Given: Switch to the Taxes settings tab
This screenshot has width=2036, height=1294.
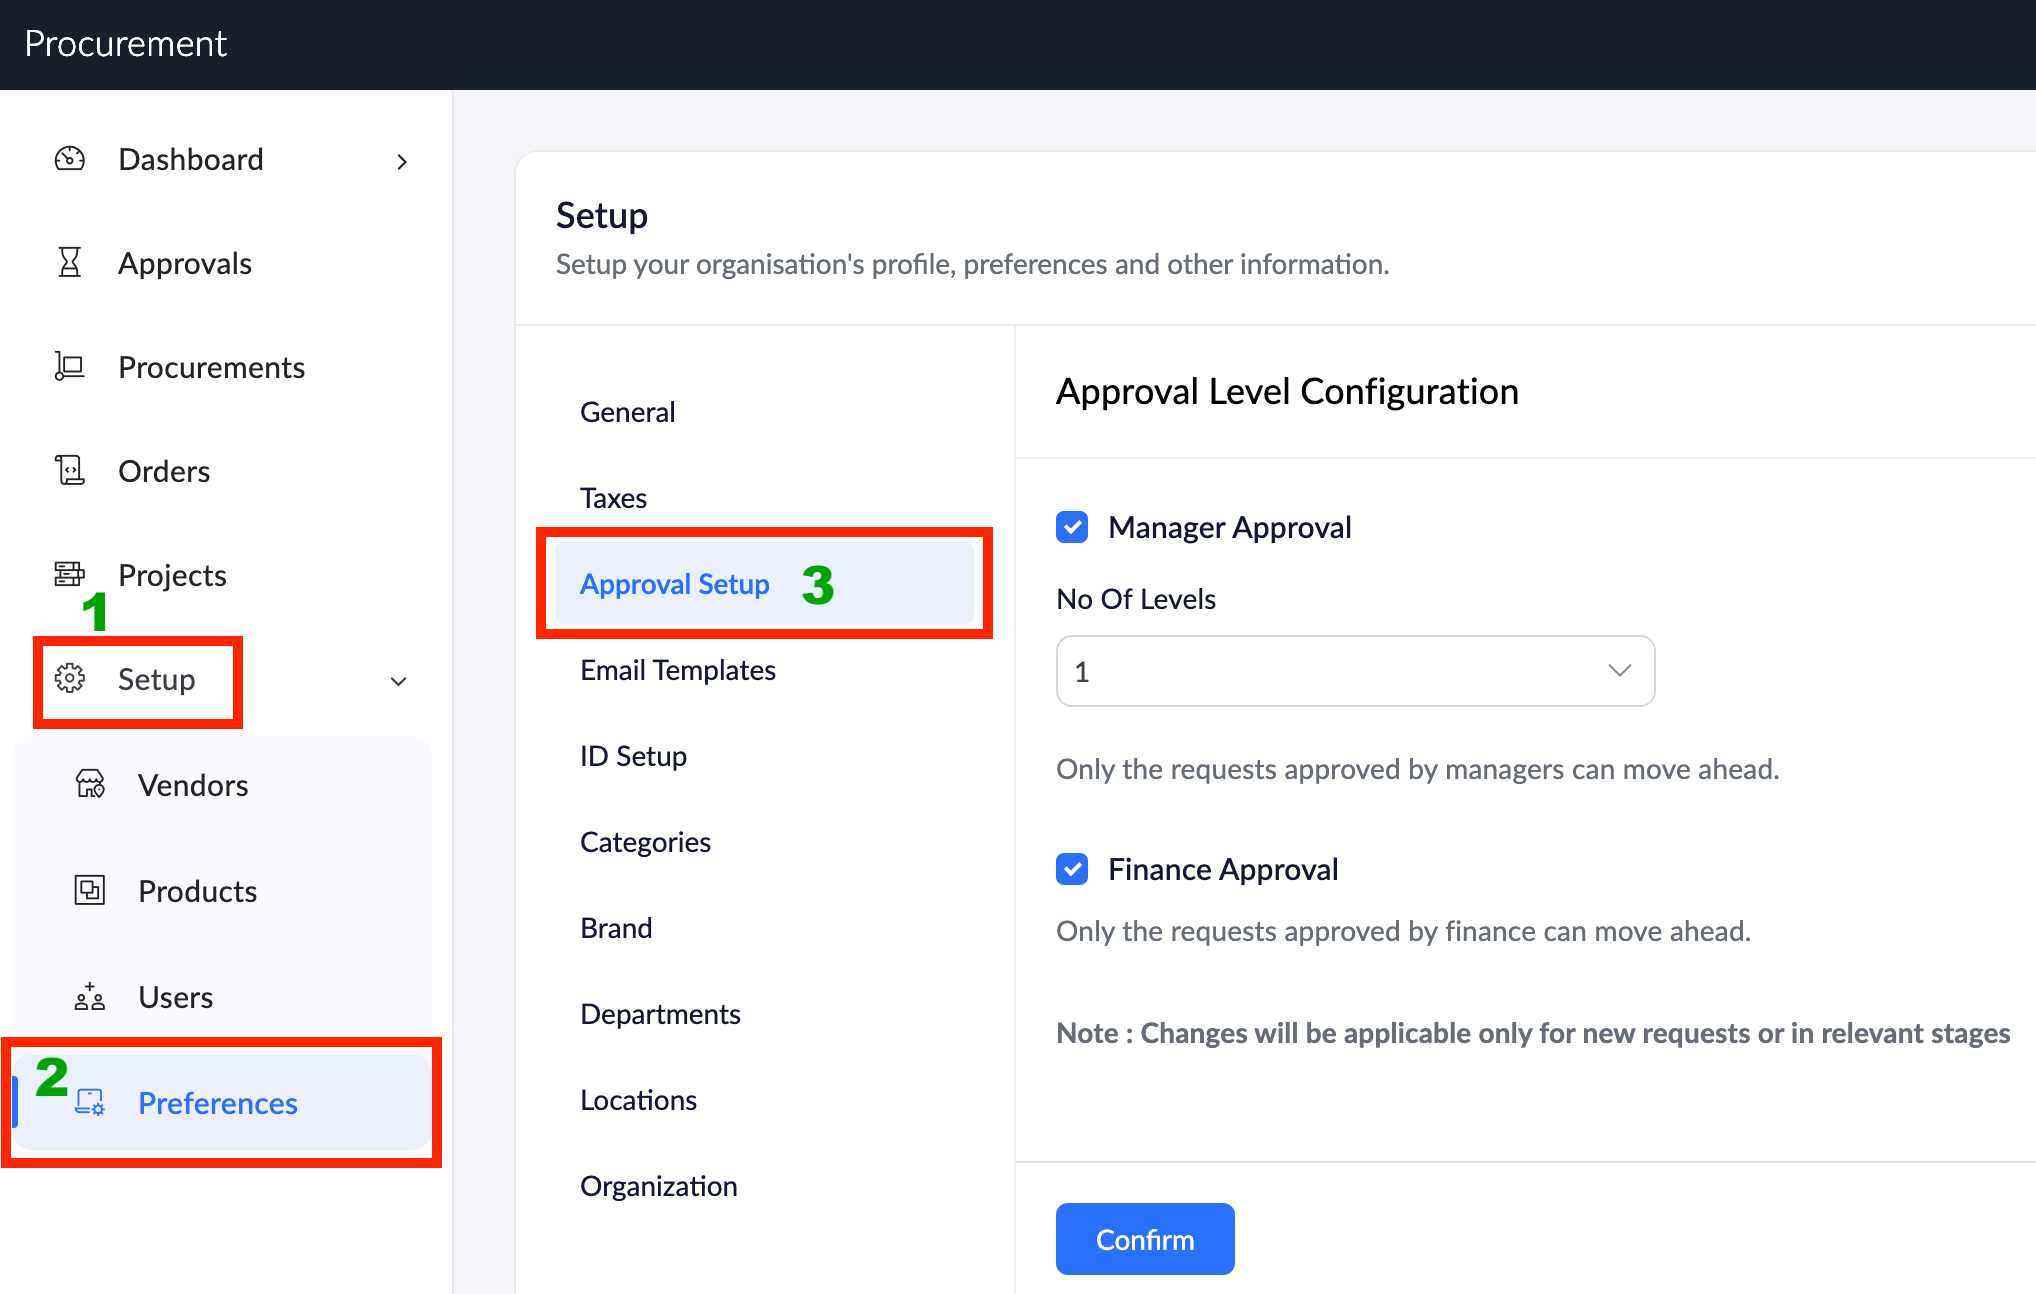Looking at the screenshot, I should click(613, 498).
